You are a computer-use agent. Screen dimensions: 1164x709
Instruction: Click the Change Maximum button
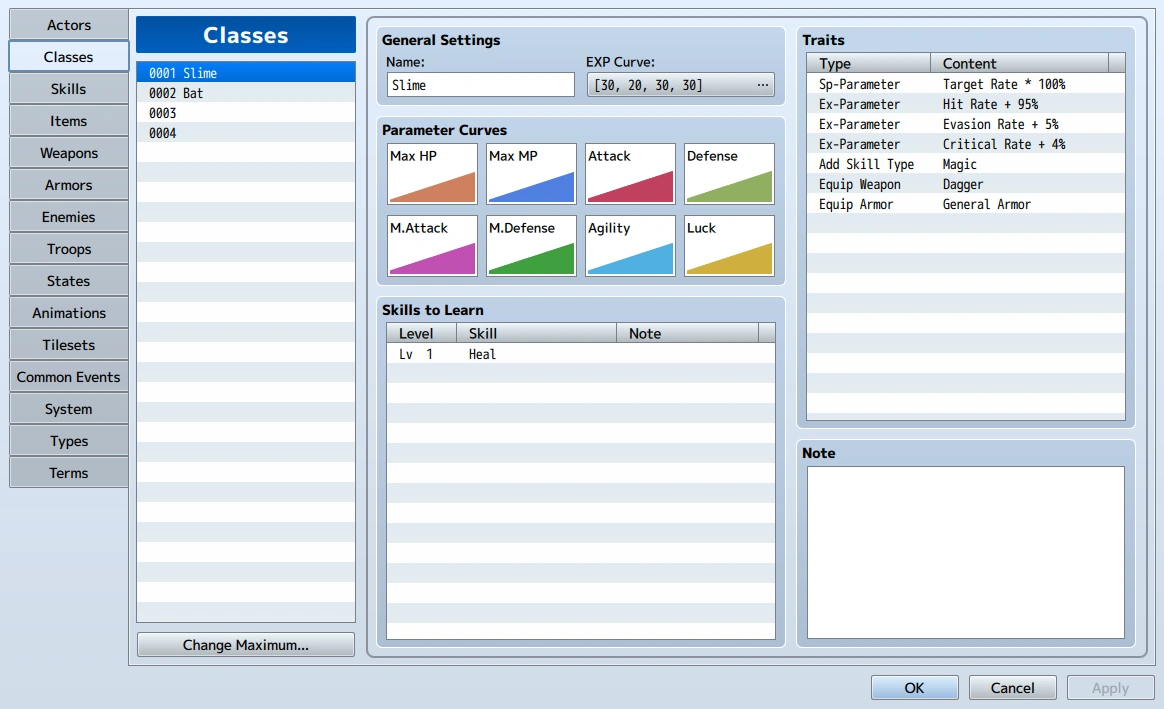click(246, 644)
